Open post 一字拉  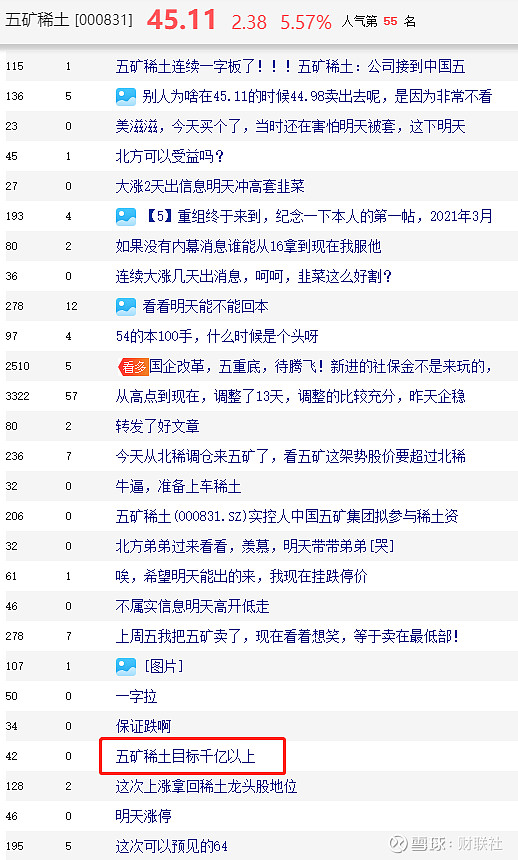tap(137, 696)
